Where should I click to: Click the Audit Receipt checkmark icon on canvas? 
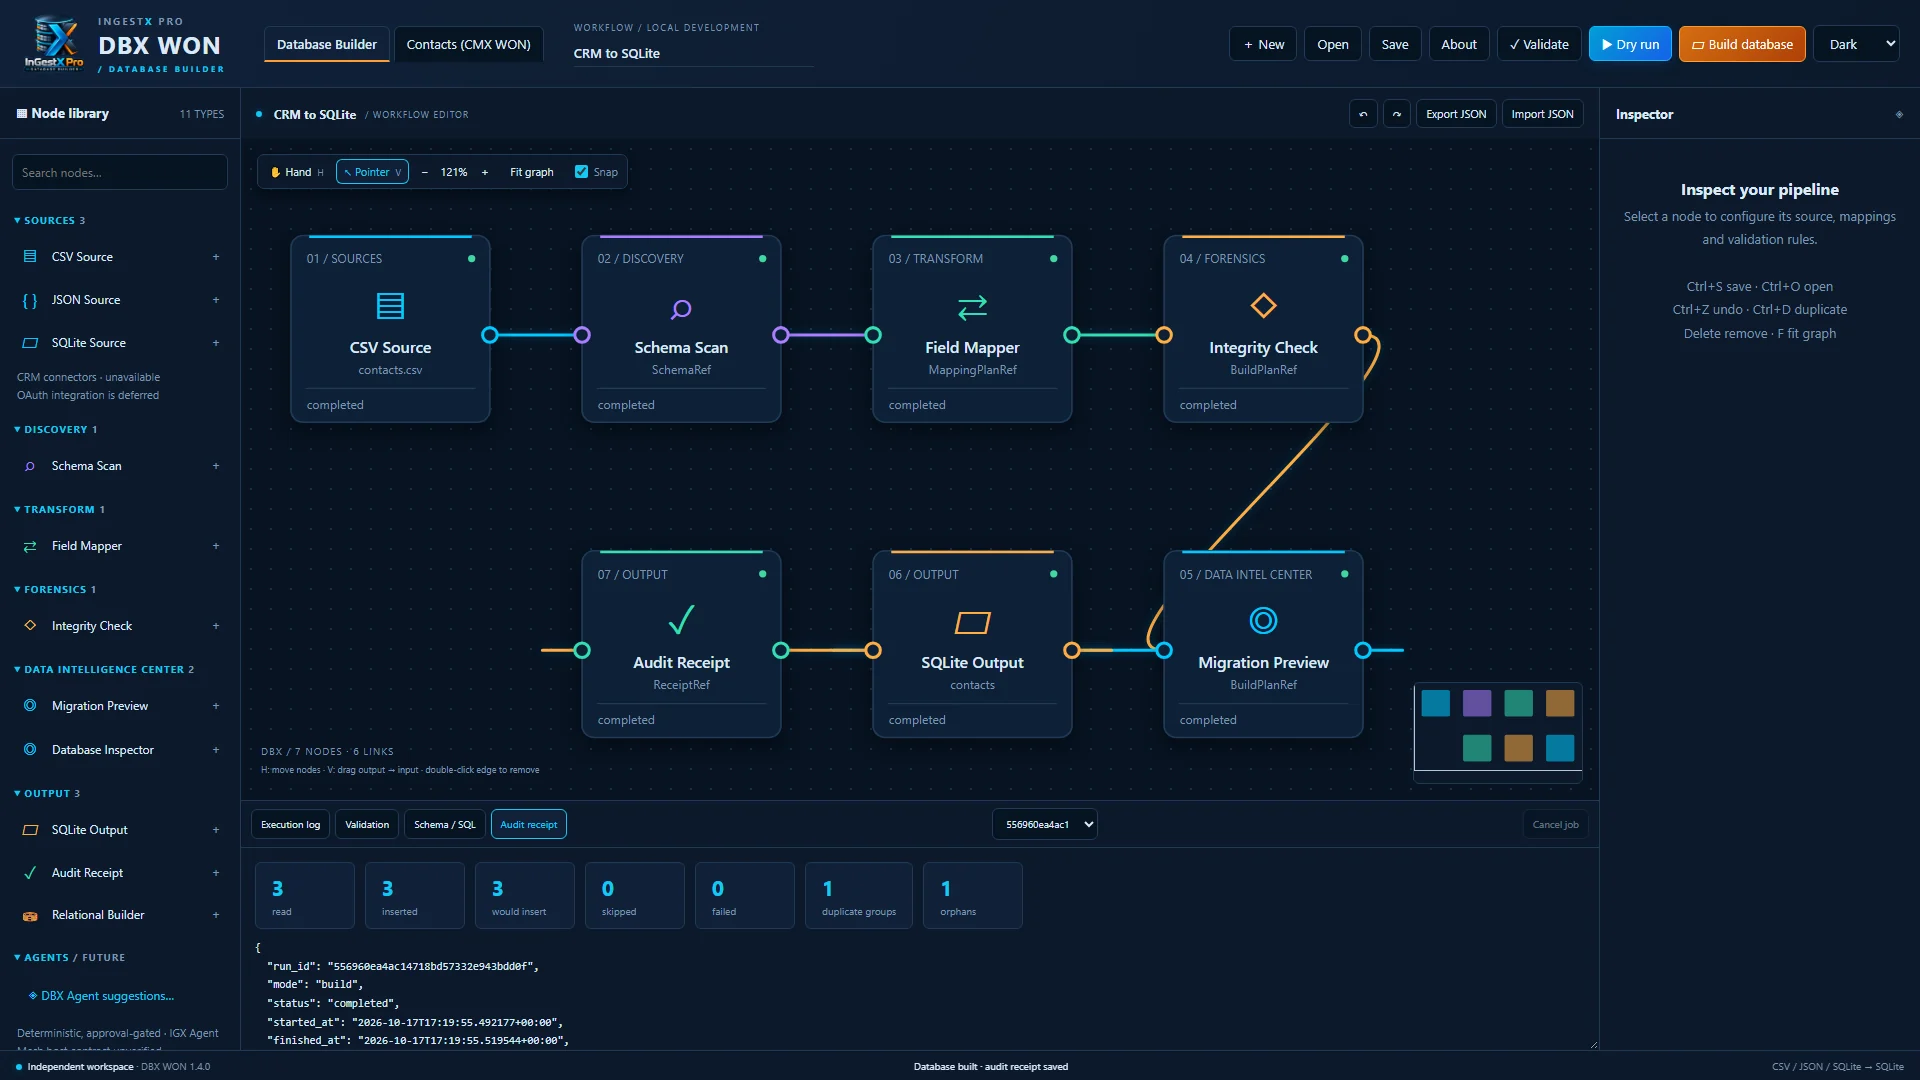(681, 621)
